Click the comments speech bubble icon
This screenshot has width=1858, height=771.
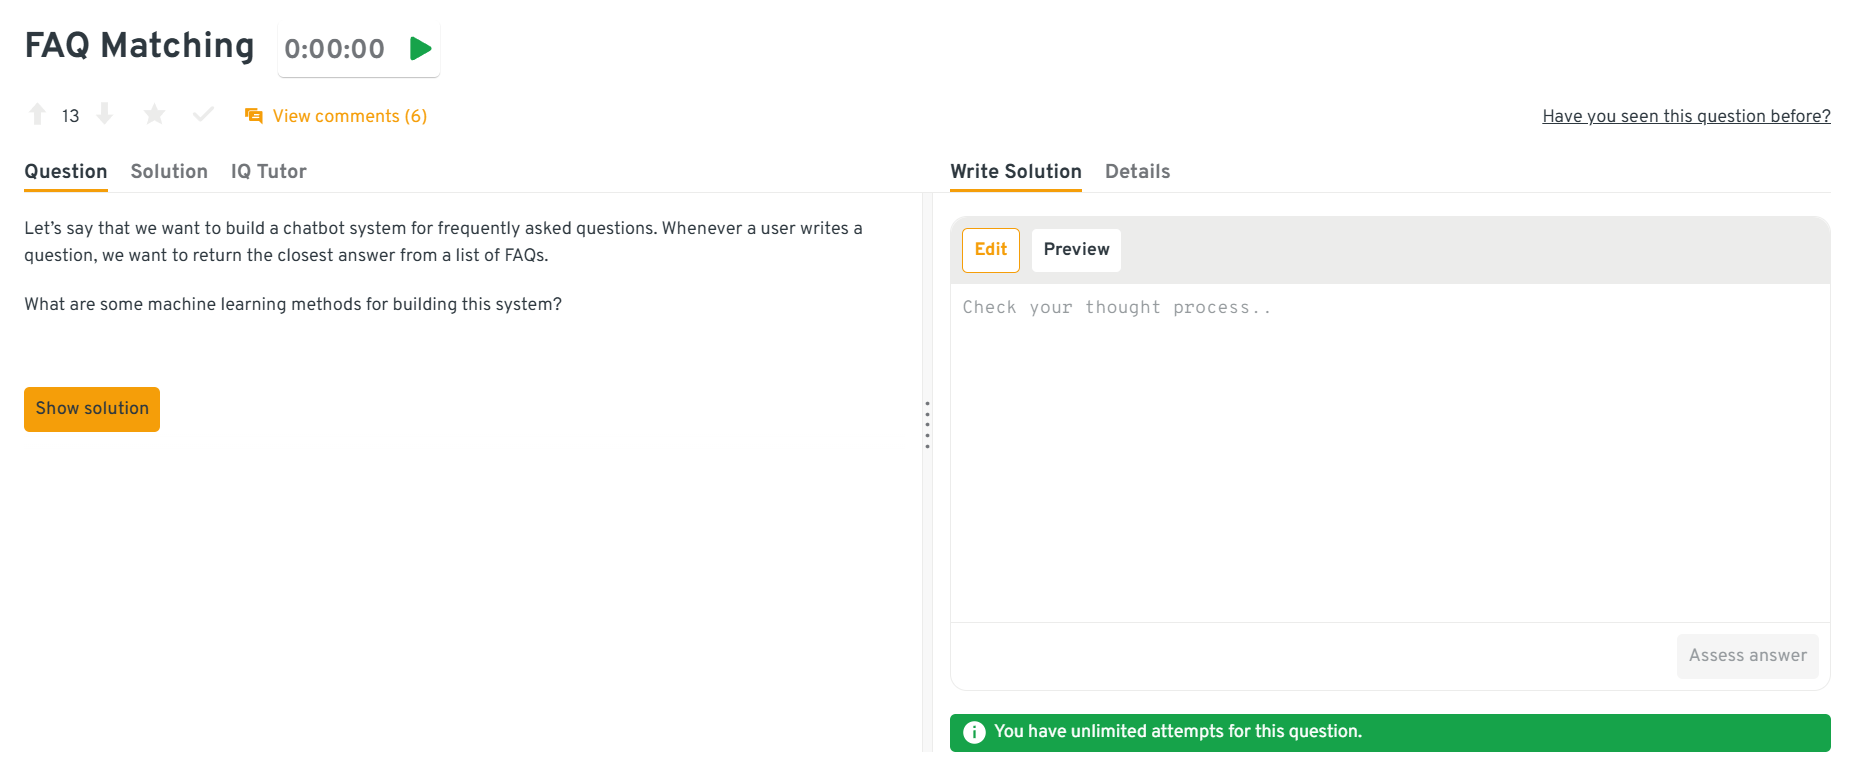[x=254, y=116]
